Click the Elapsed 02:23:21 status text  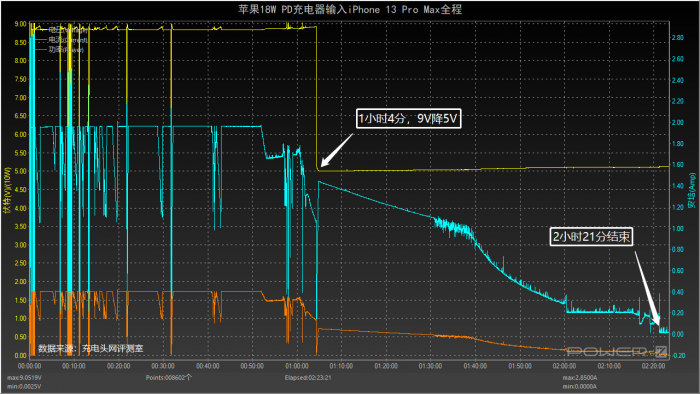[x=308, y=377]
